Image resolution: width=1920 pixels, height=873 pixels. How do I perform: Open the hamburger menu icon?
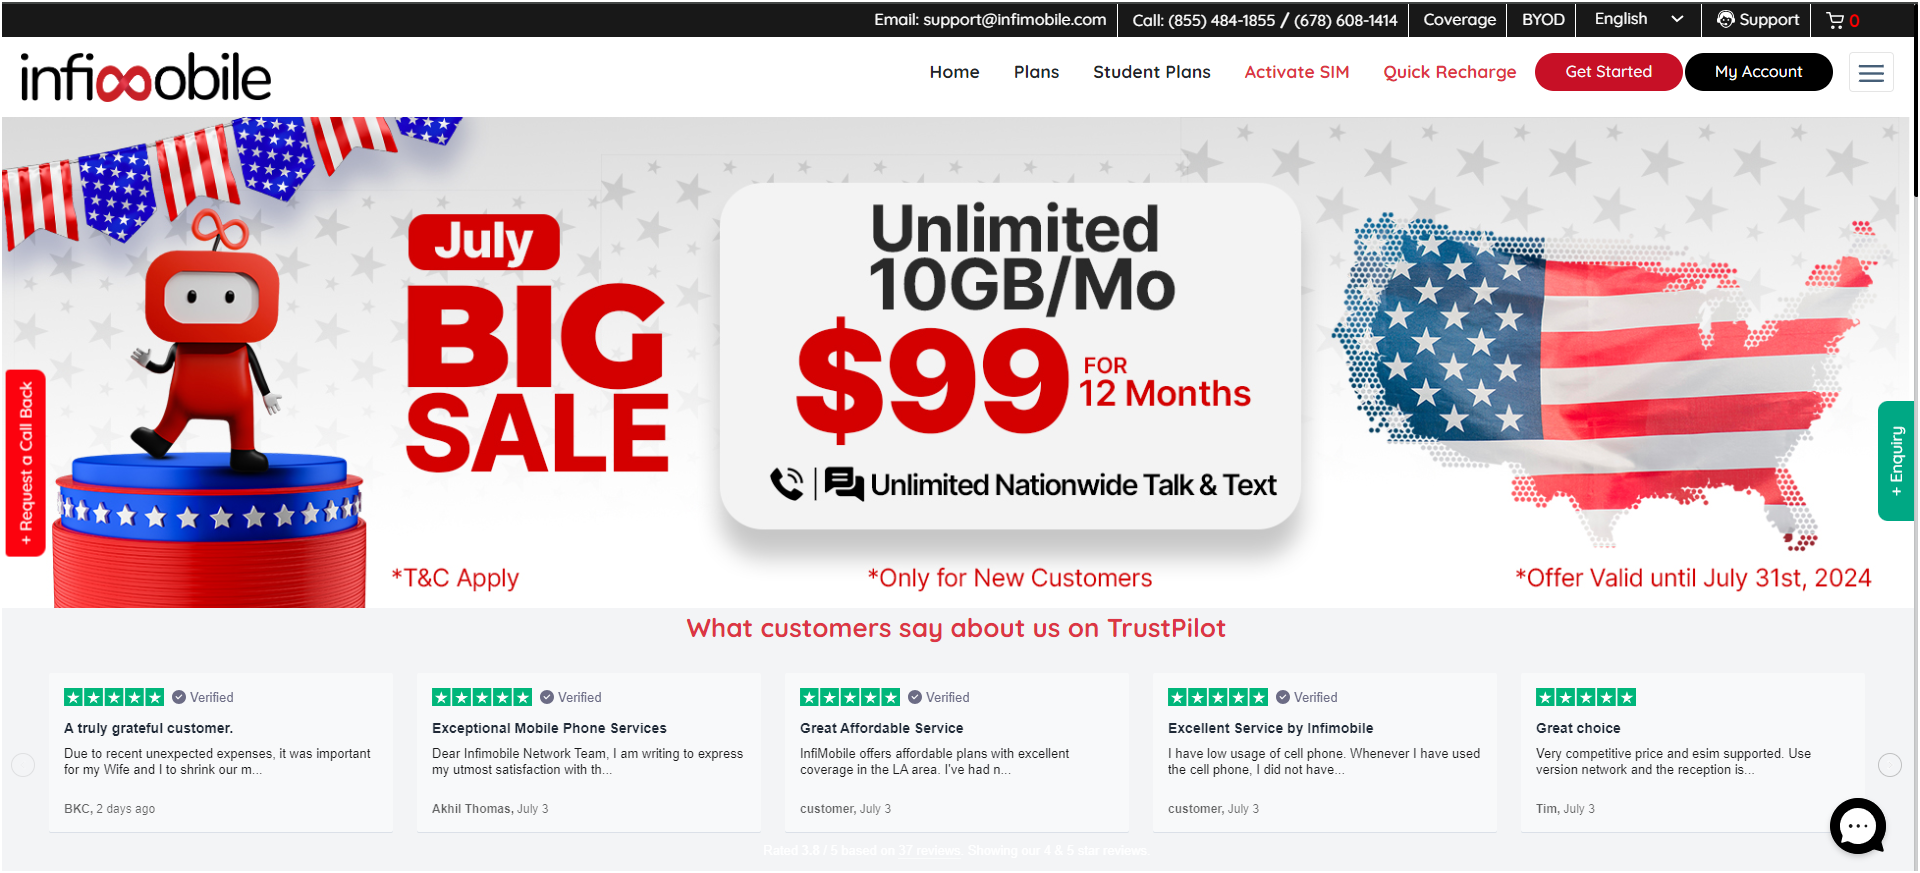(x=1871, y=72)
